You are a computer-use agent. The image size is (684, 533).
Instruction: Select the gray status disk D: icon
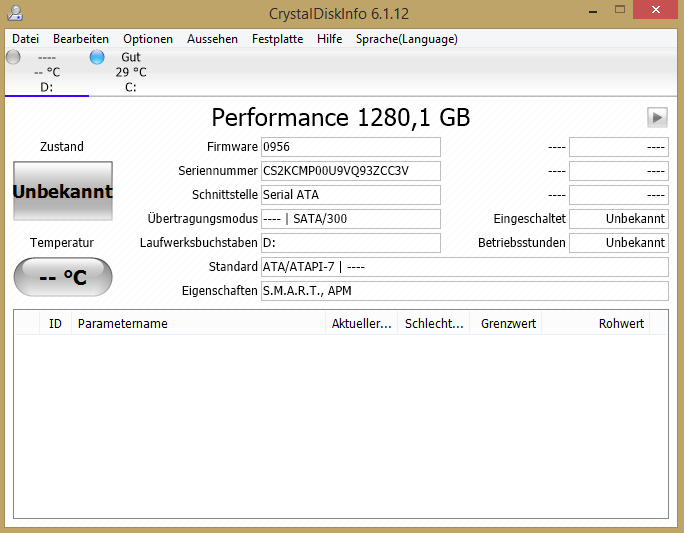pyautogui.click(x=13, y=57)
